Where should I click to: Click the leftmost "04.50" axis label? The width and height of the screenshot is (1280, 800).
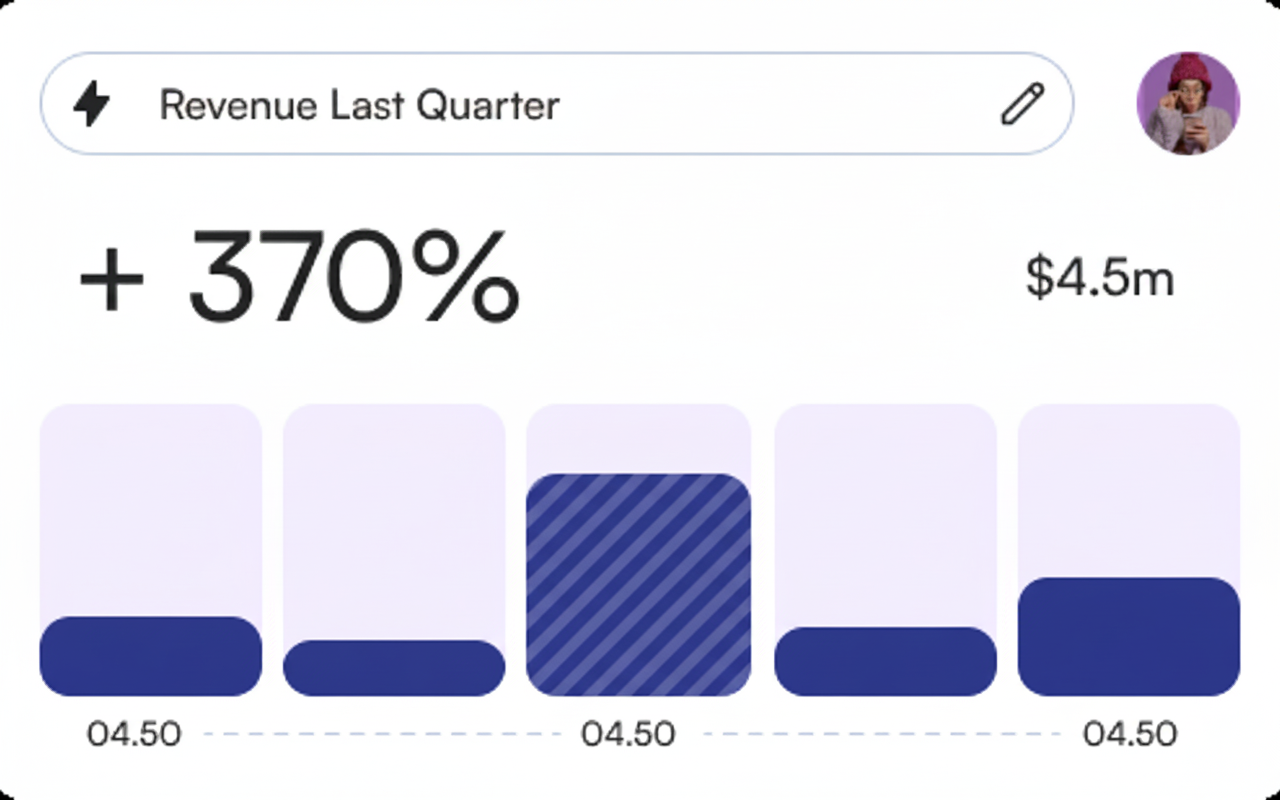pos(134,734)
